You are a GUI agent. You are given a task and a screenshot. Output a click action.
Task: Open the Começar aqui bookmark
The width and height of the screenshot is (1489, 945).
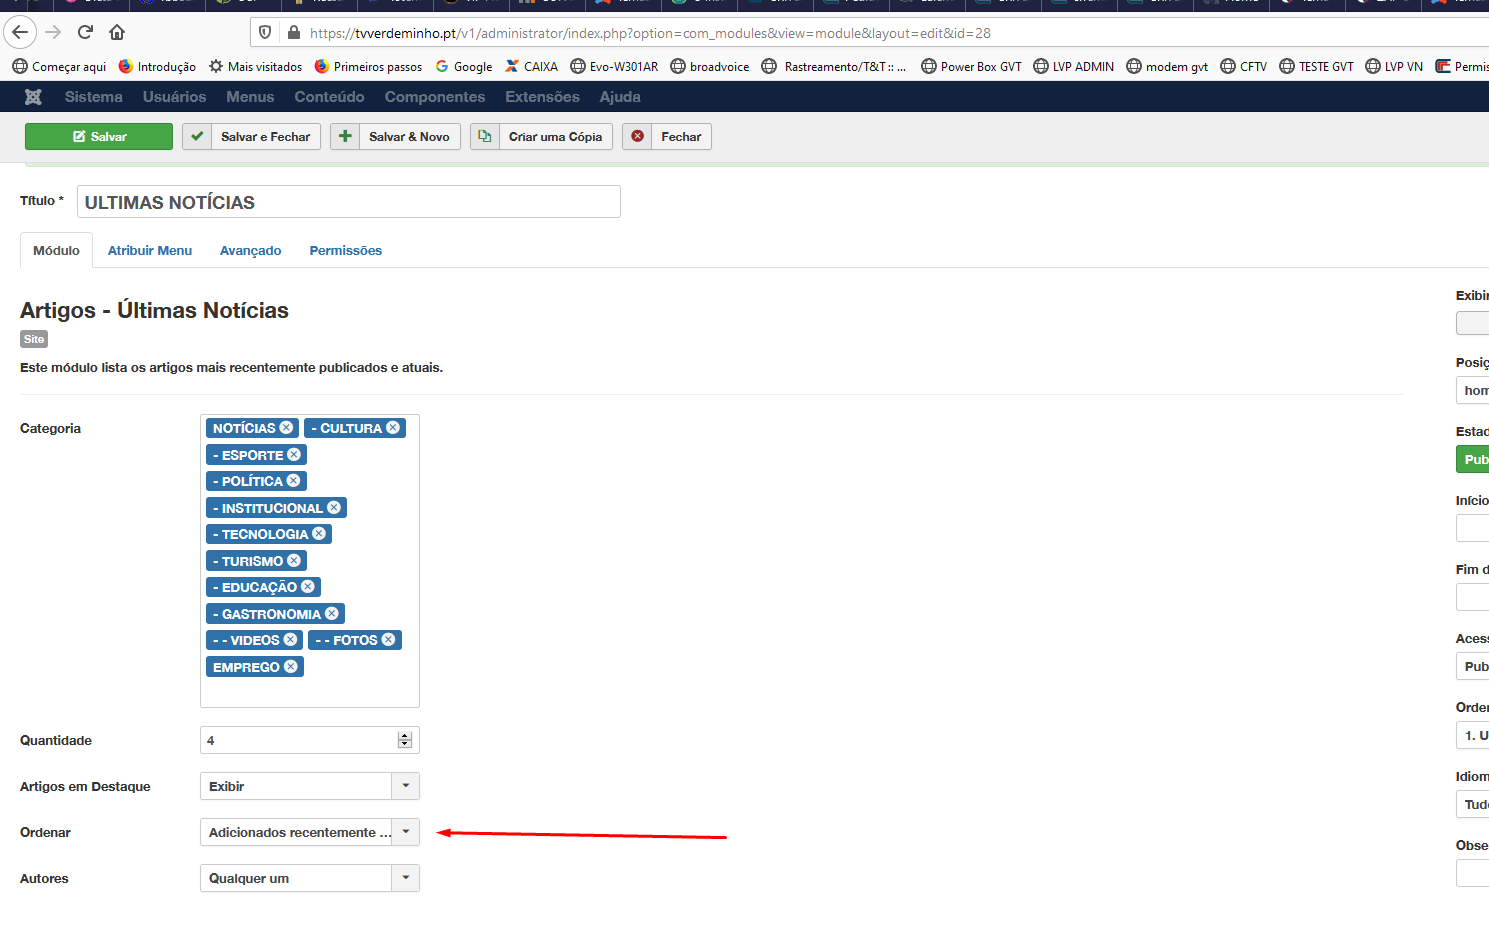pyautogui.click(x=59, y=67)
